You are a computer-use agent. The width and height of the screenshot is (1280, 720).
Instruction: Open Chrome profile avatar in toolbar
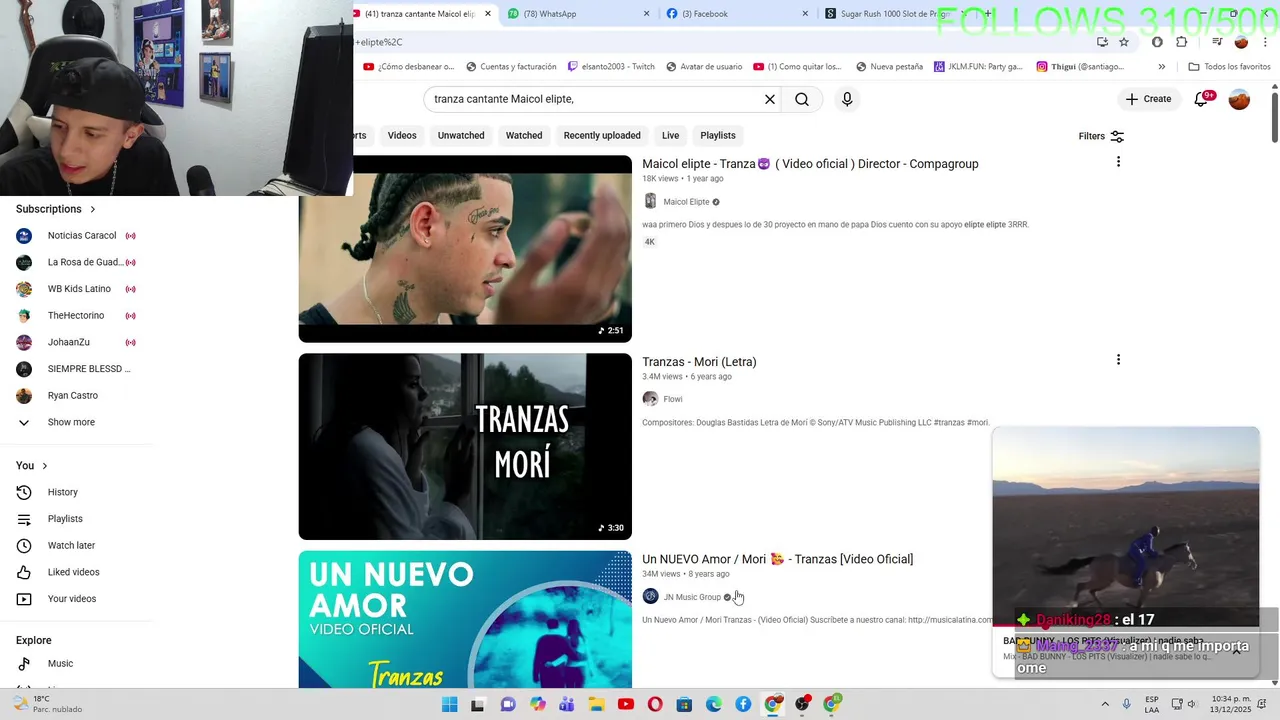click(1241, 42)
